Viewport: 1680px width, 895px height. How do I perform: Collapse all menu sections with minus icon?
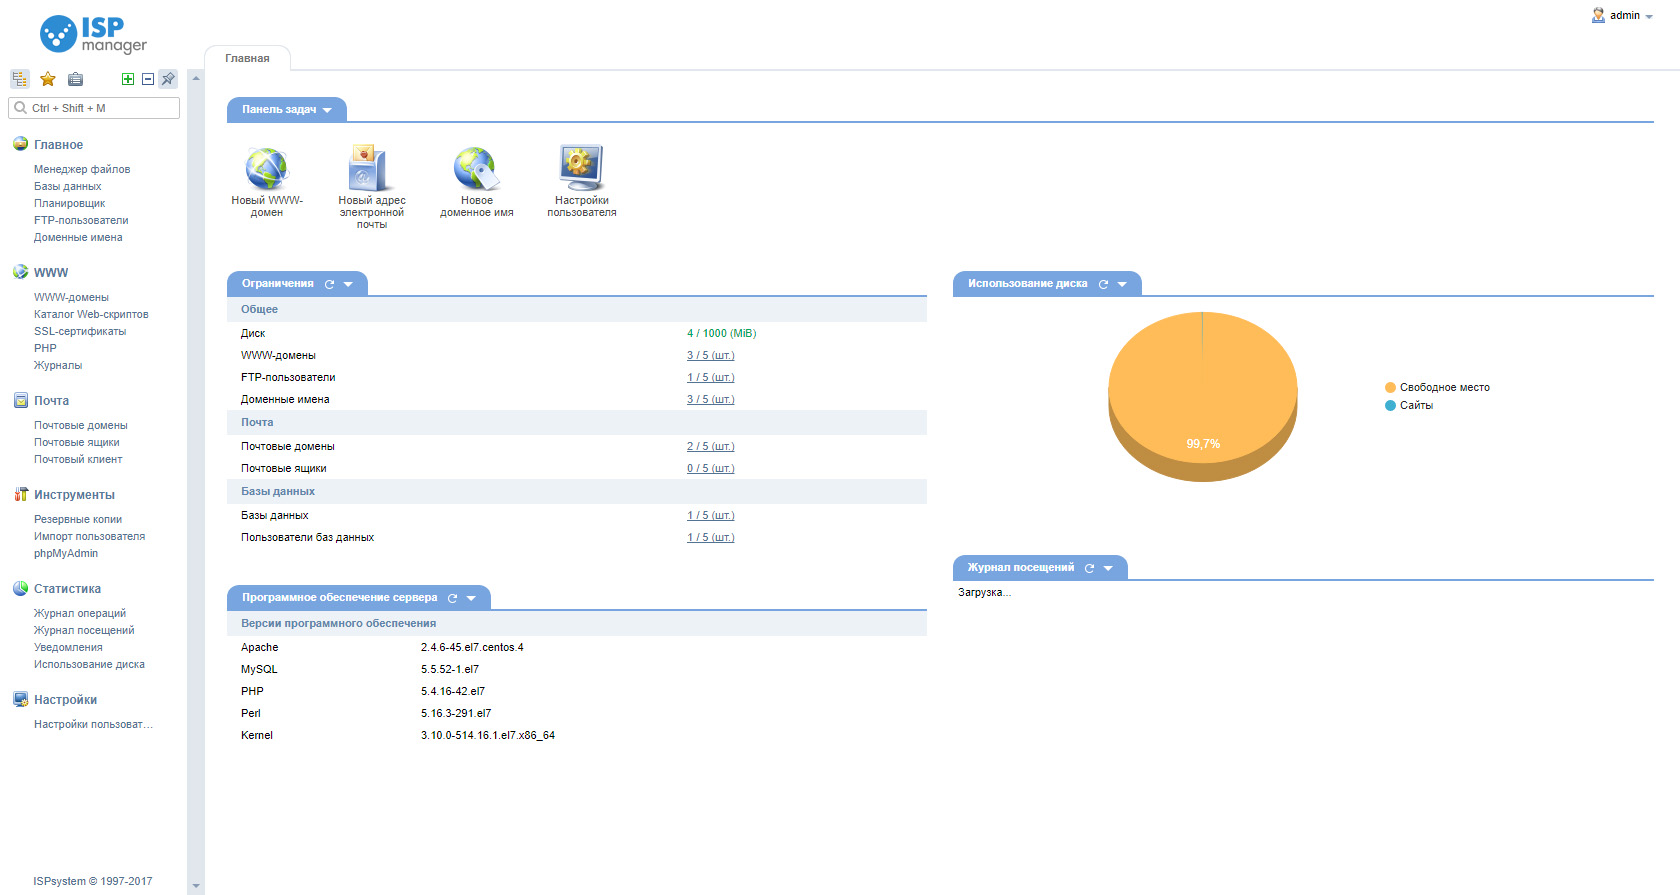click(x=148, y=79)
